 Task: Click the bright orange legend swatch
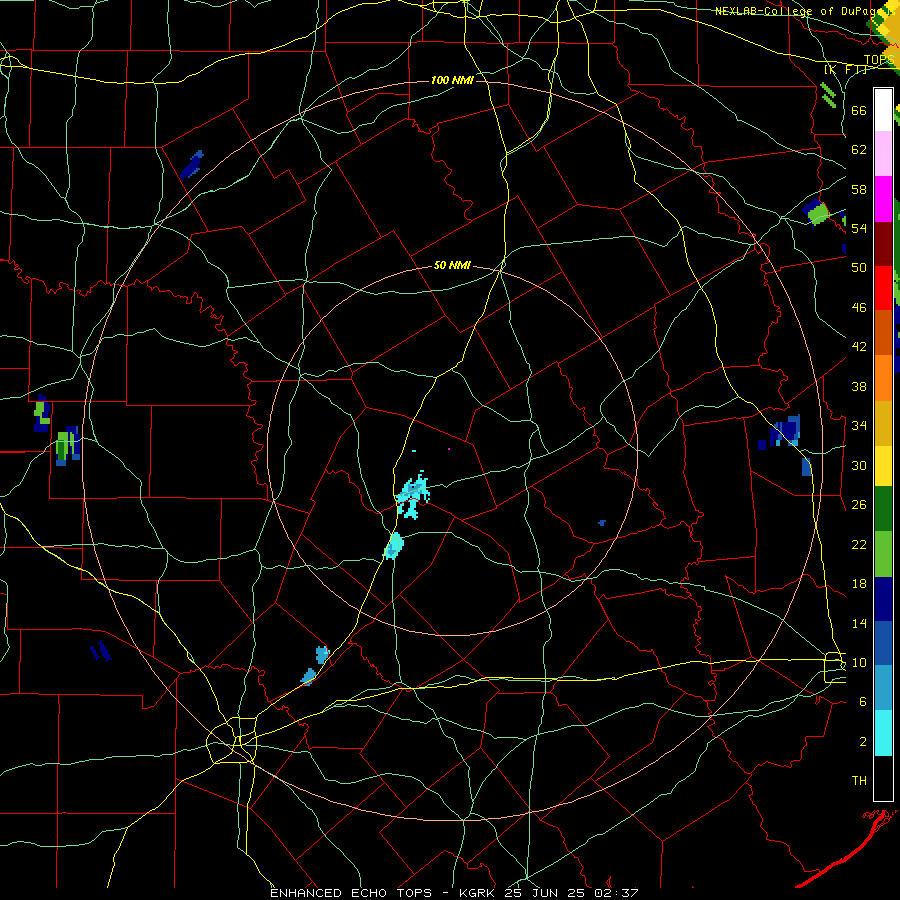[883, 377]
